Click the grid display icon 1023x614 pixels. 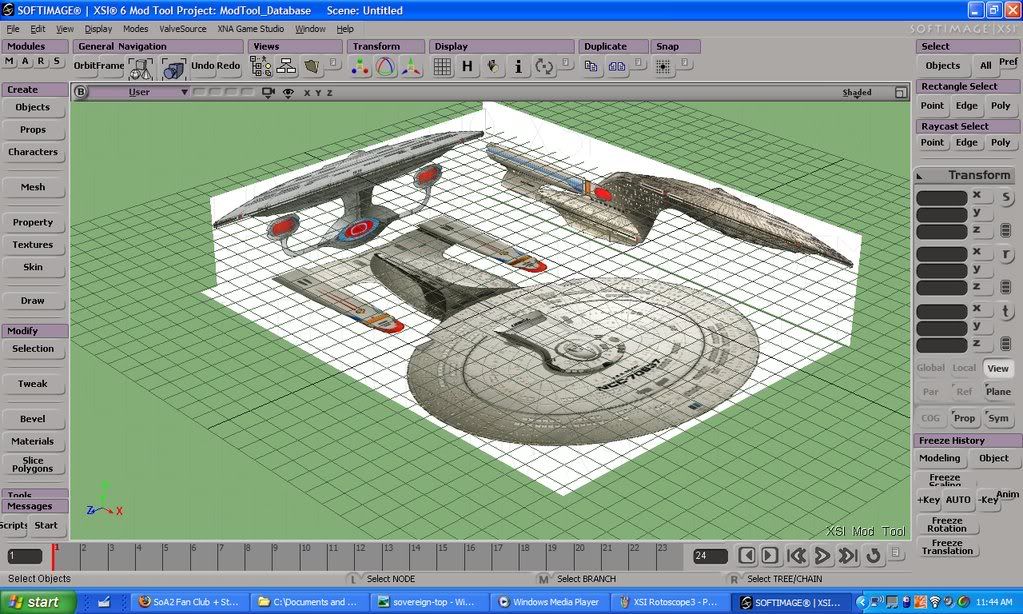442,67
